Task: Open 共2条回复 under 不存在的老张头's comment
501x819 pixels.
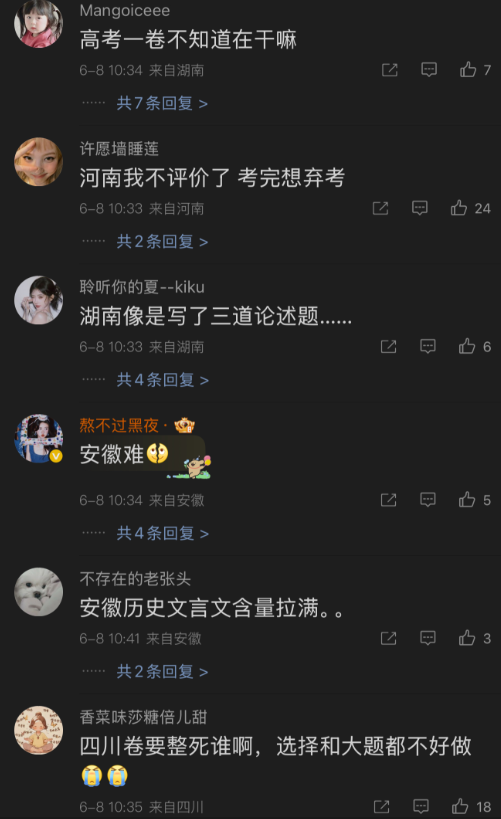Action: 162,671
